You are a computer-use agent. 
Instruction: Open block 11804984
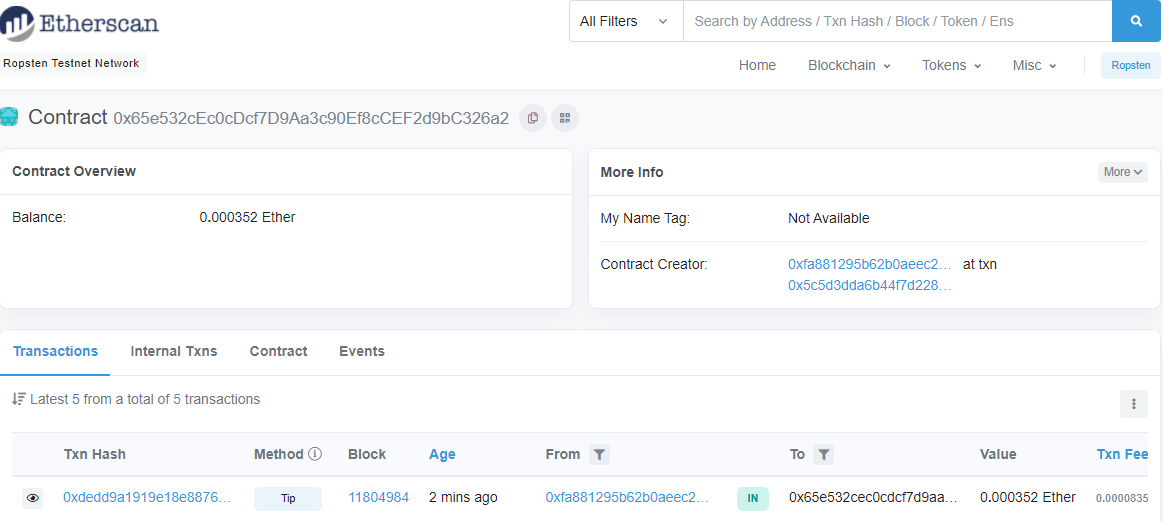[x=378, y=497]
